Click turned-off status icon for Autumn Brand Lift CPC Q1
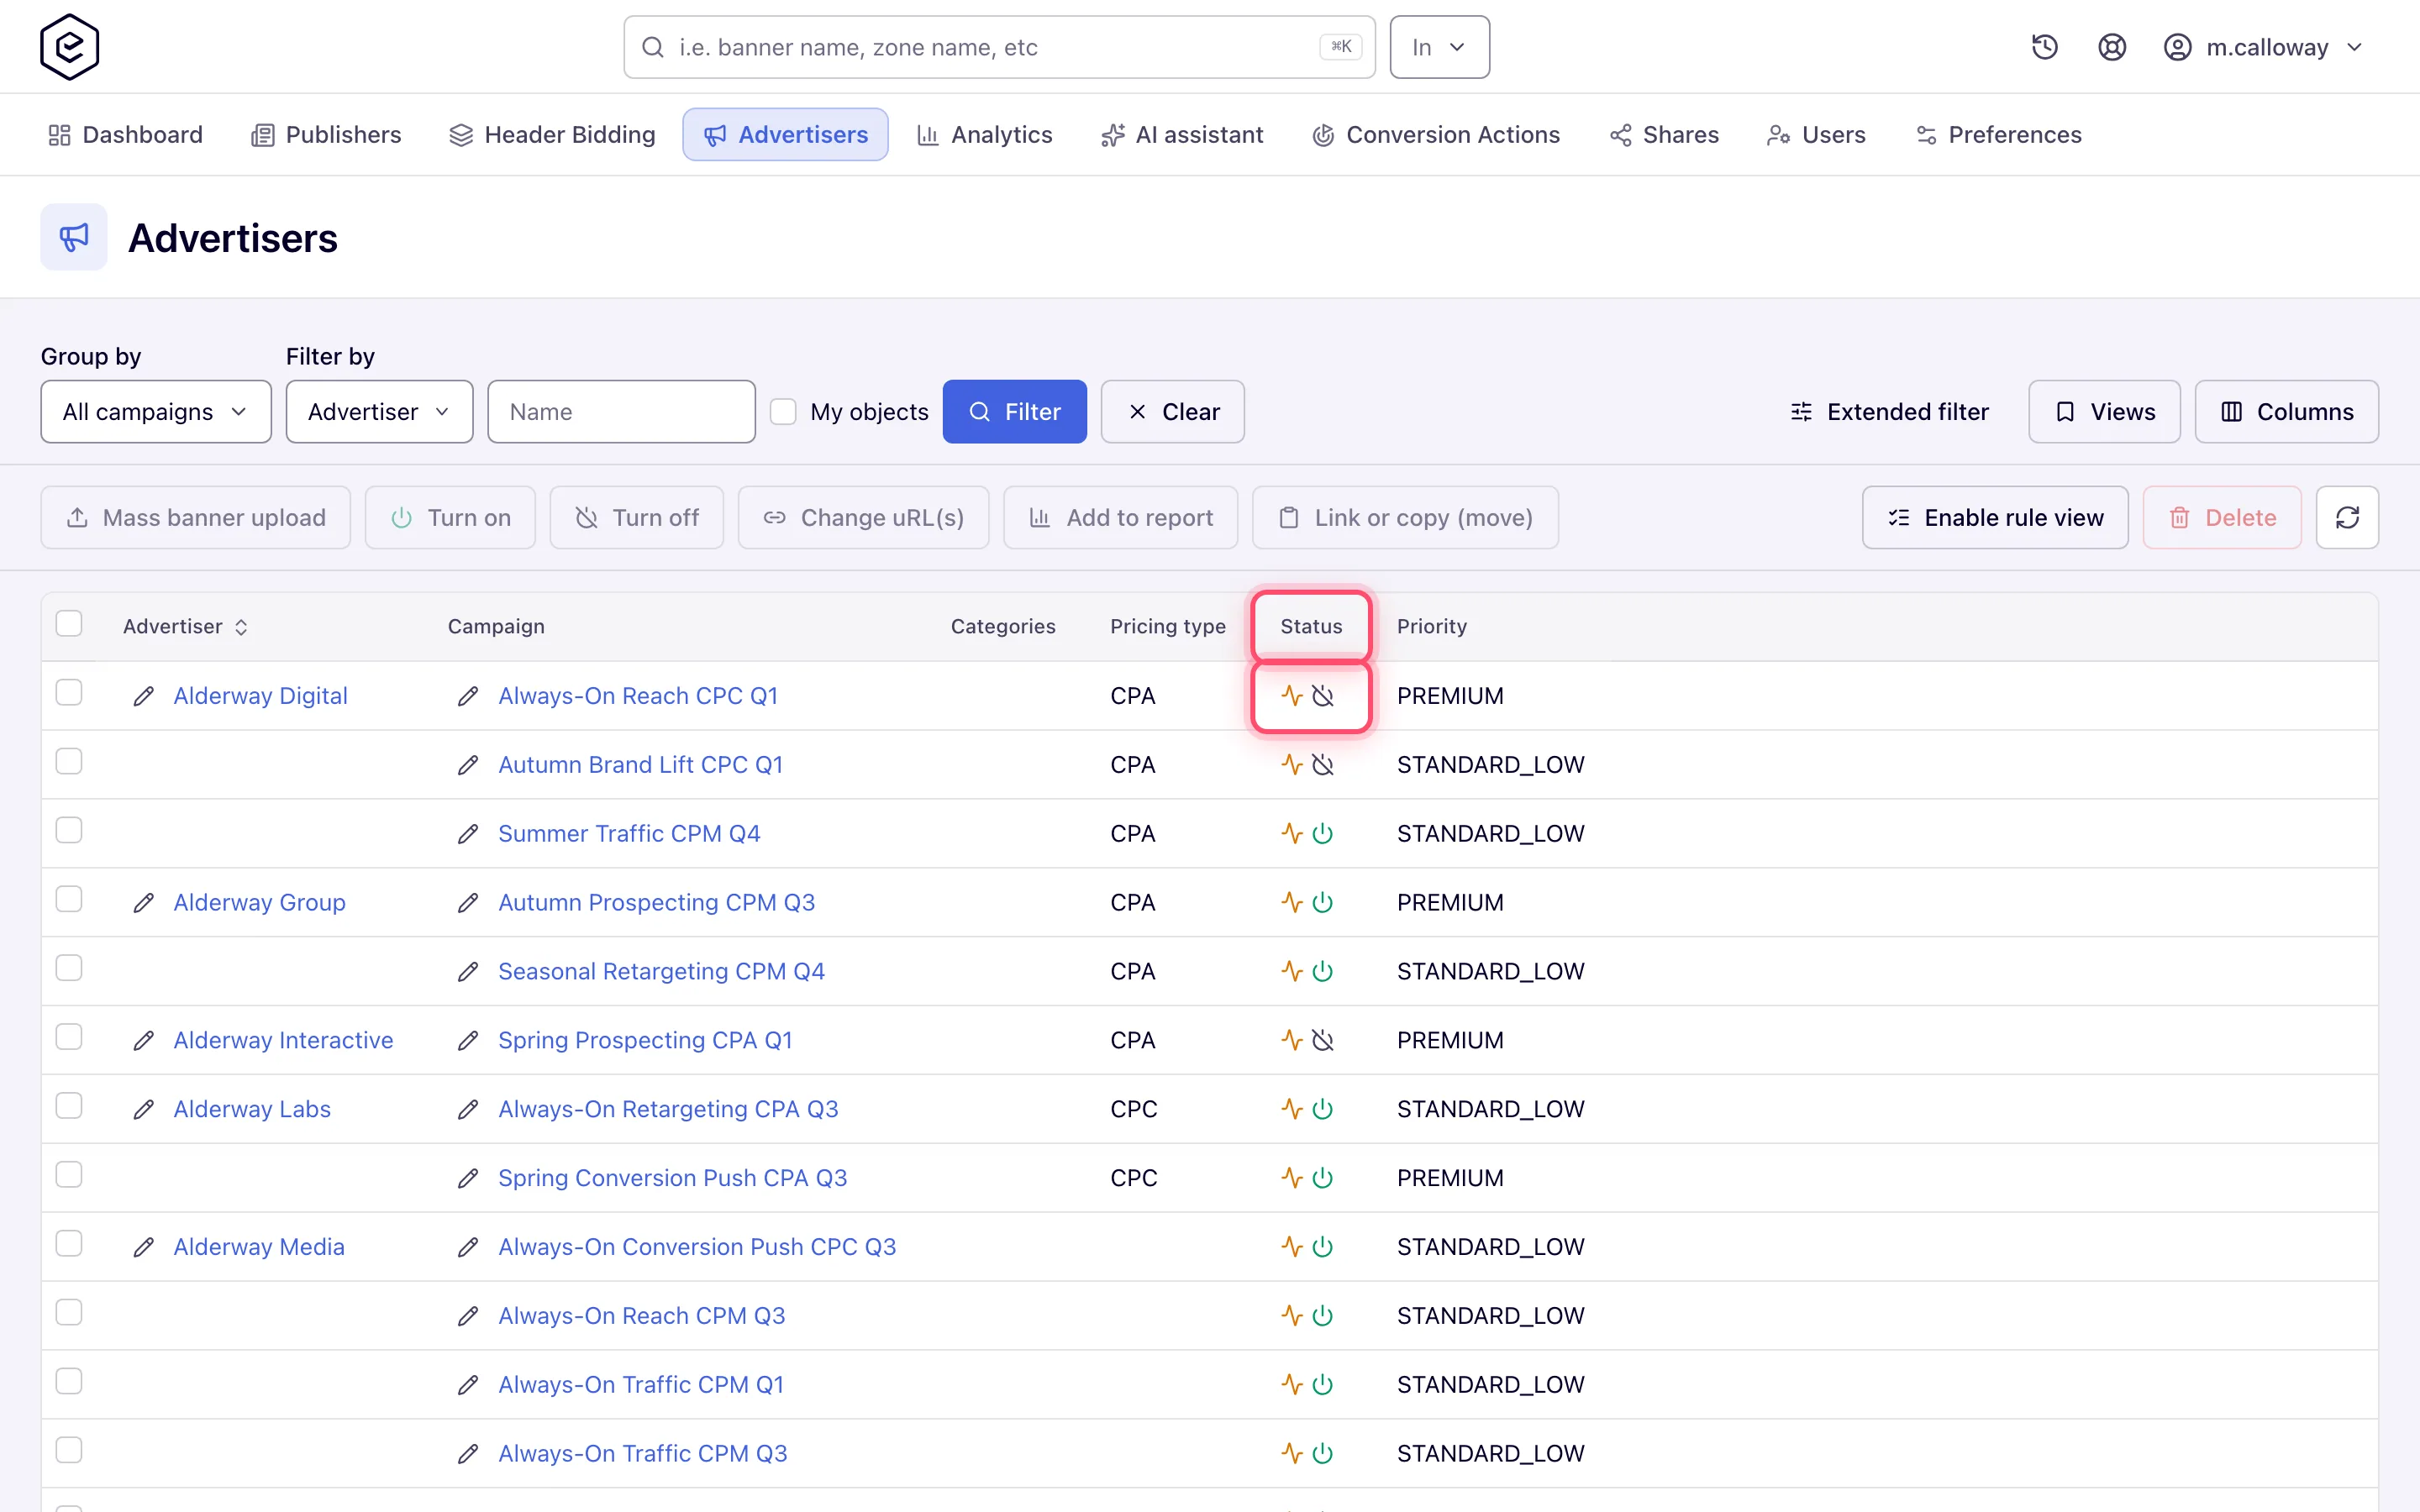Viewport: 2420px width, 1512px height. pos(1322,765)
